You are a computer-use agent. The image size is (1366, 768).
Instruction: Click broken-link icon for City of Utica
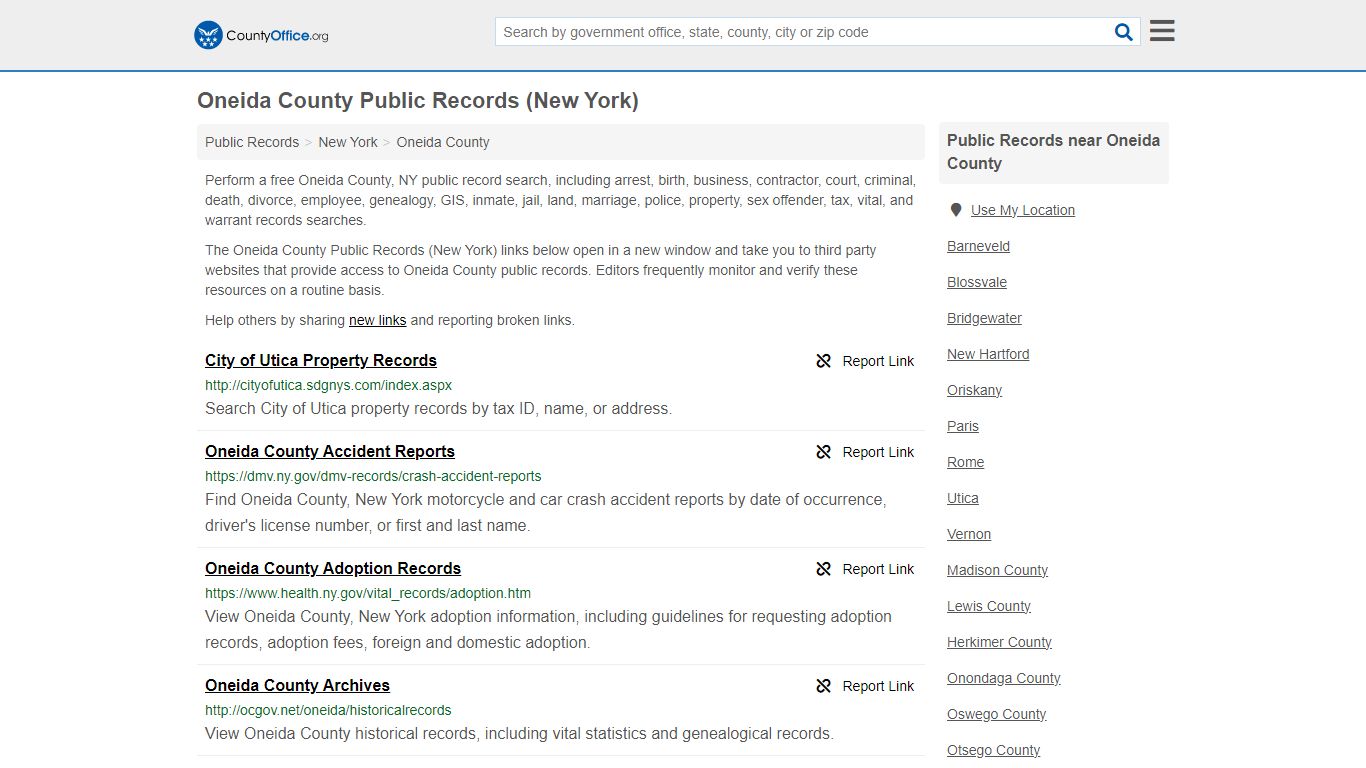[824, 361]
